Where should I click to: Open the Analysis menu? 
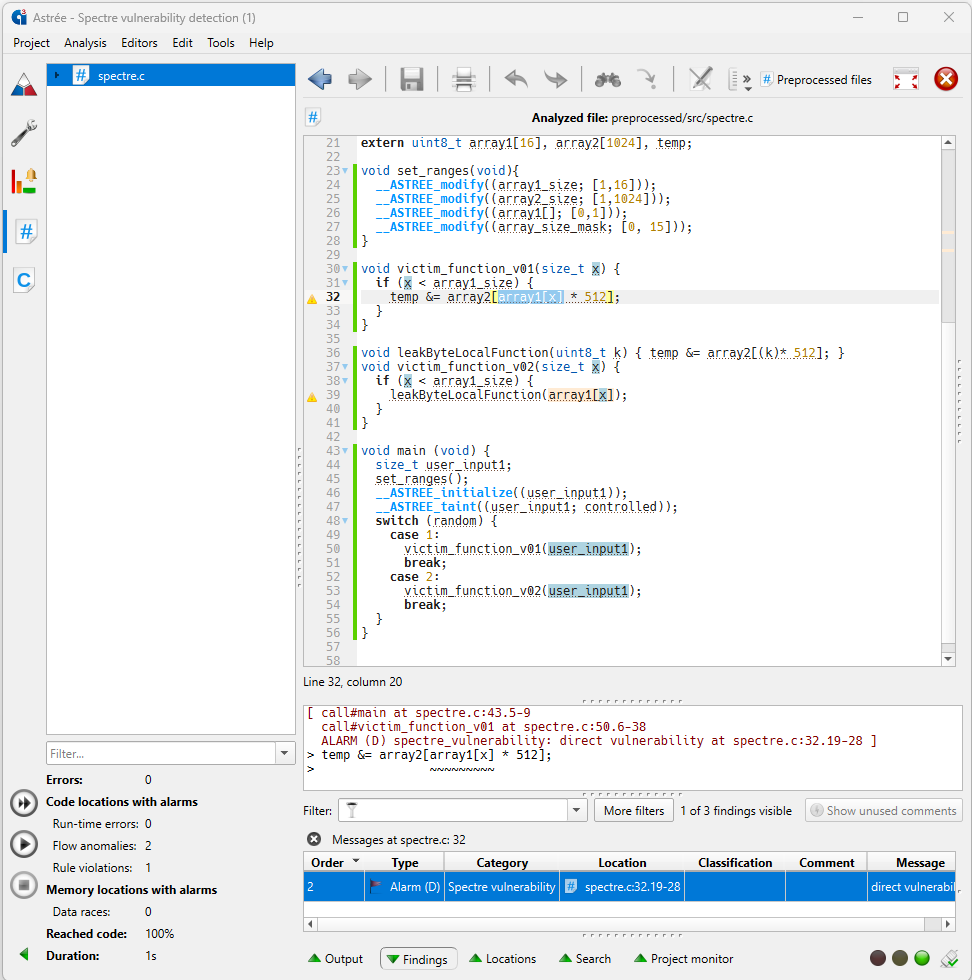tap(85, 43)
